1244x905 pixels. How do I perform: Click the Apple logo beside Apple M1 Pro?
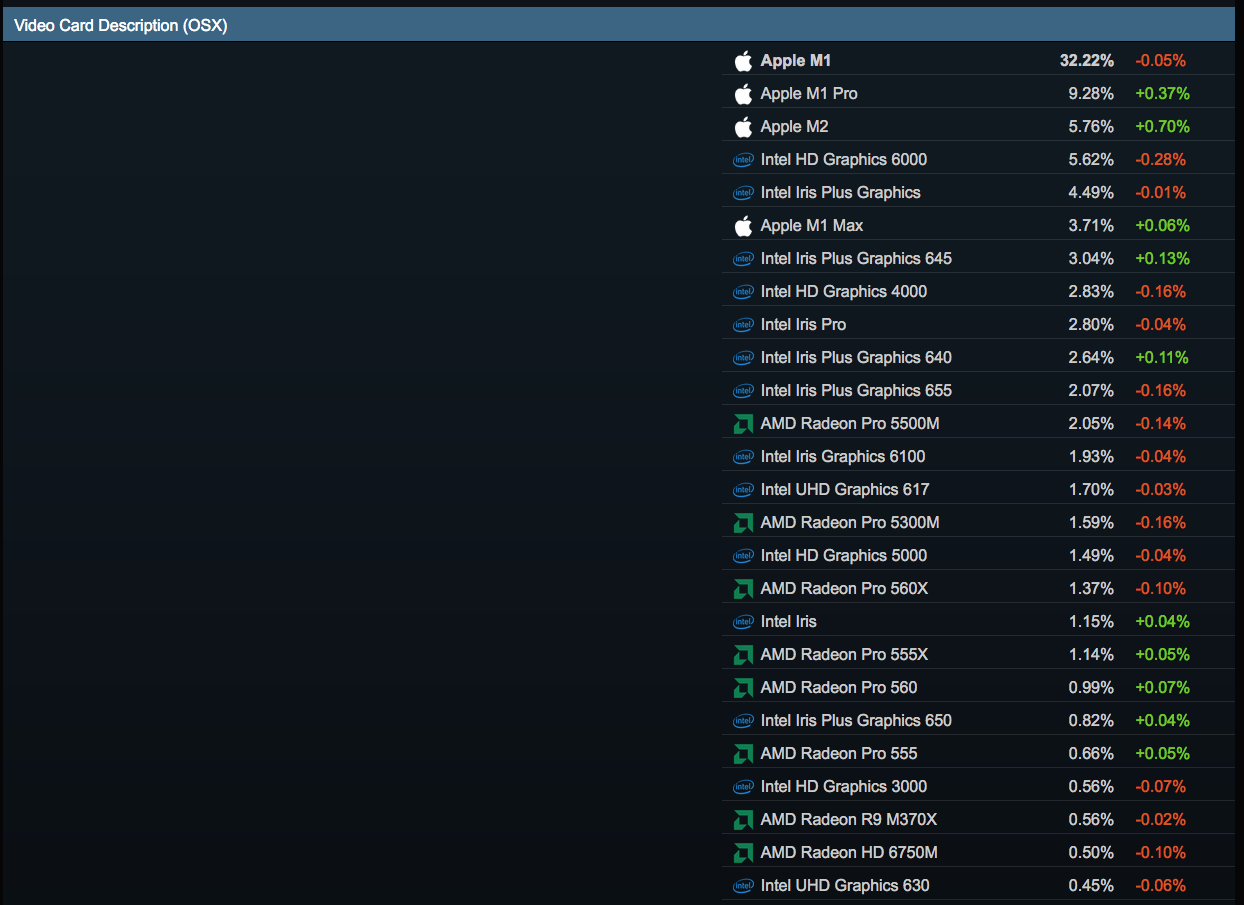(x=743, y=94)
